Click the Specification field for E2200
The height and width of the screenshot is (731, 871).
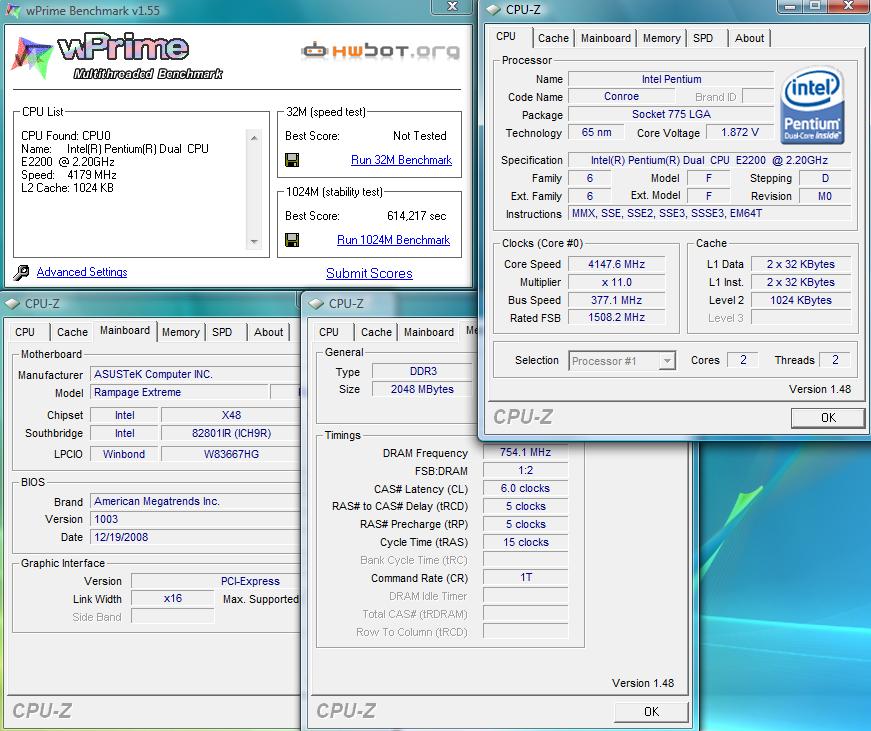pos(709,161)
